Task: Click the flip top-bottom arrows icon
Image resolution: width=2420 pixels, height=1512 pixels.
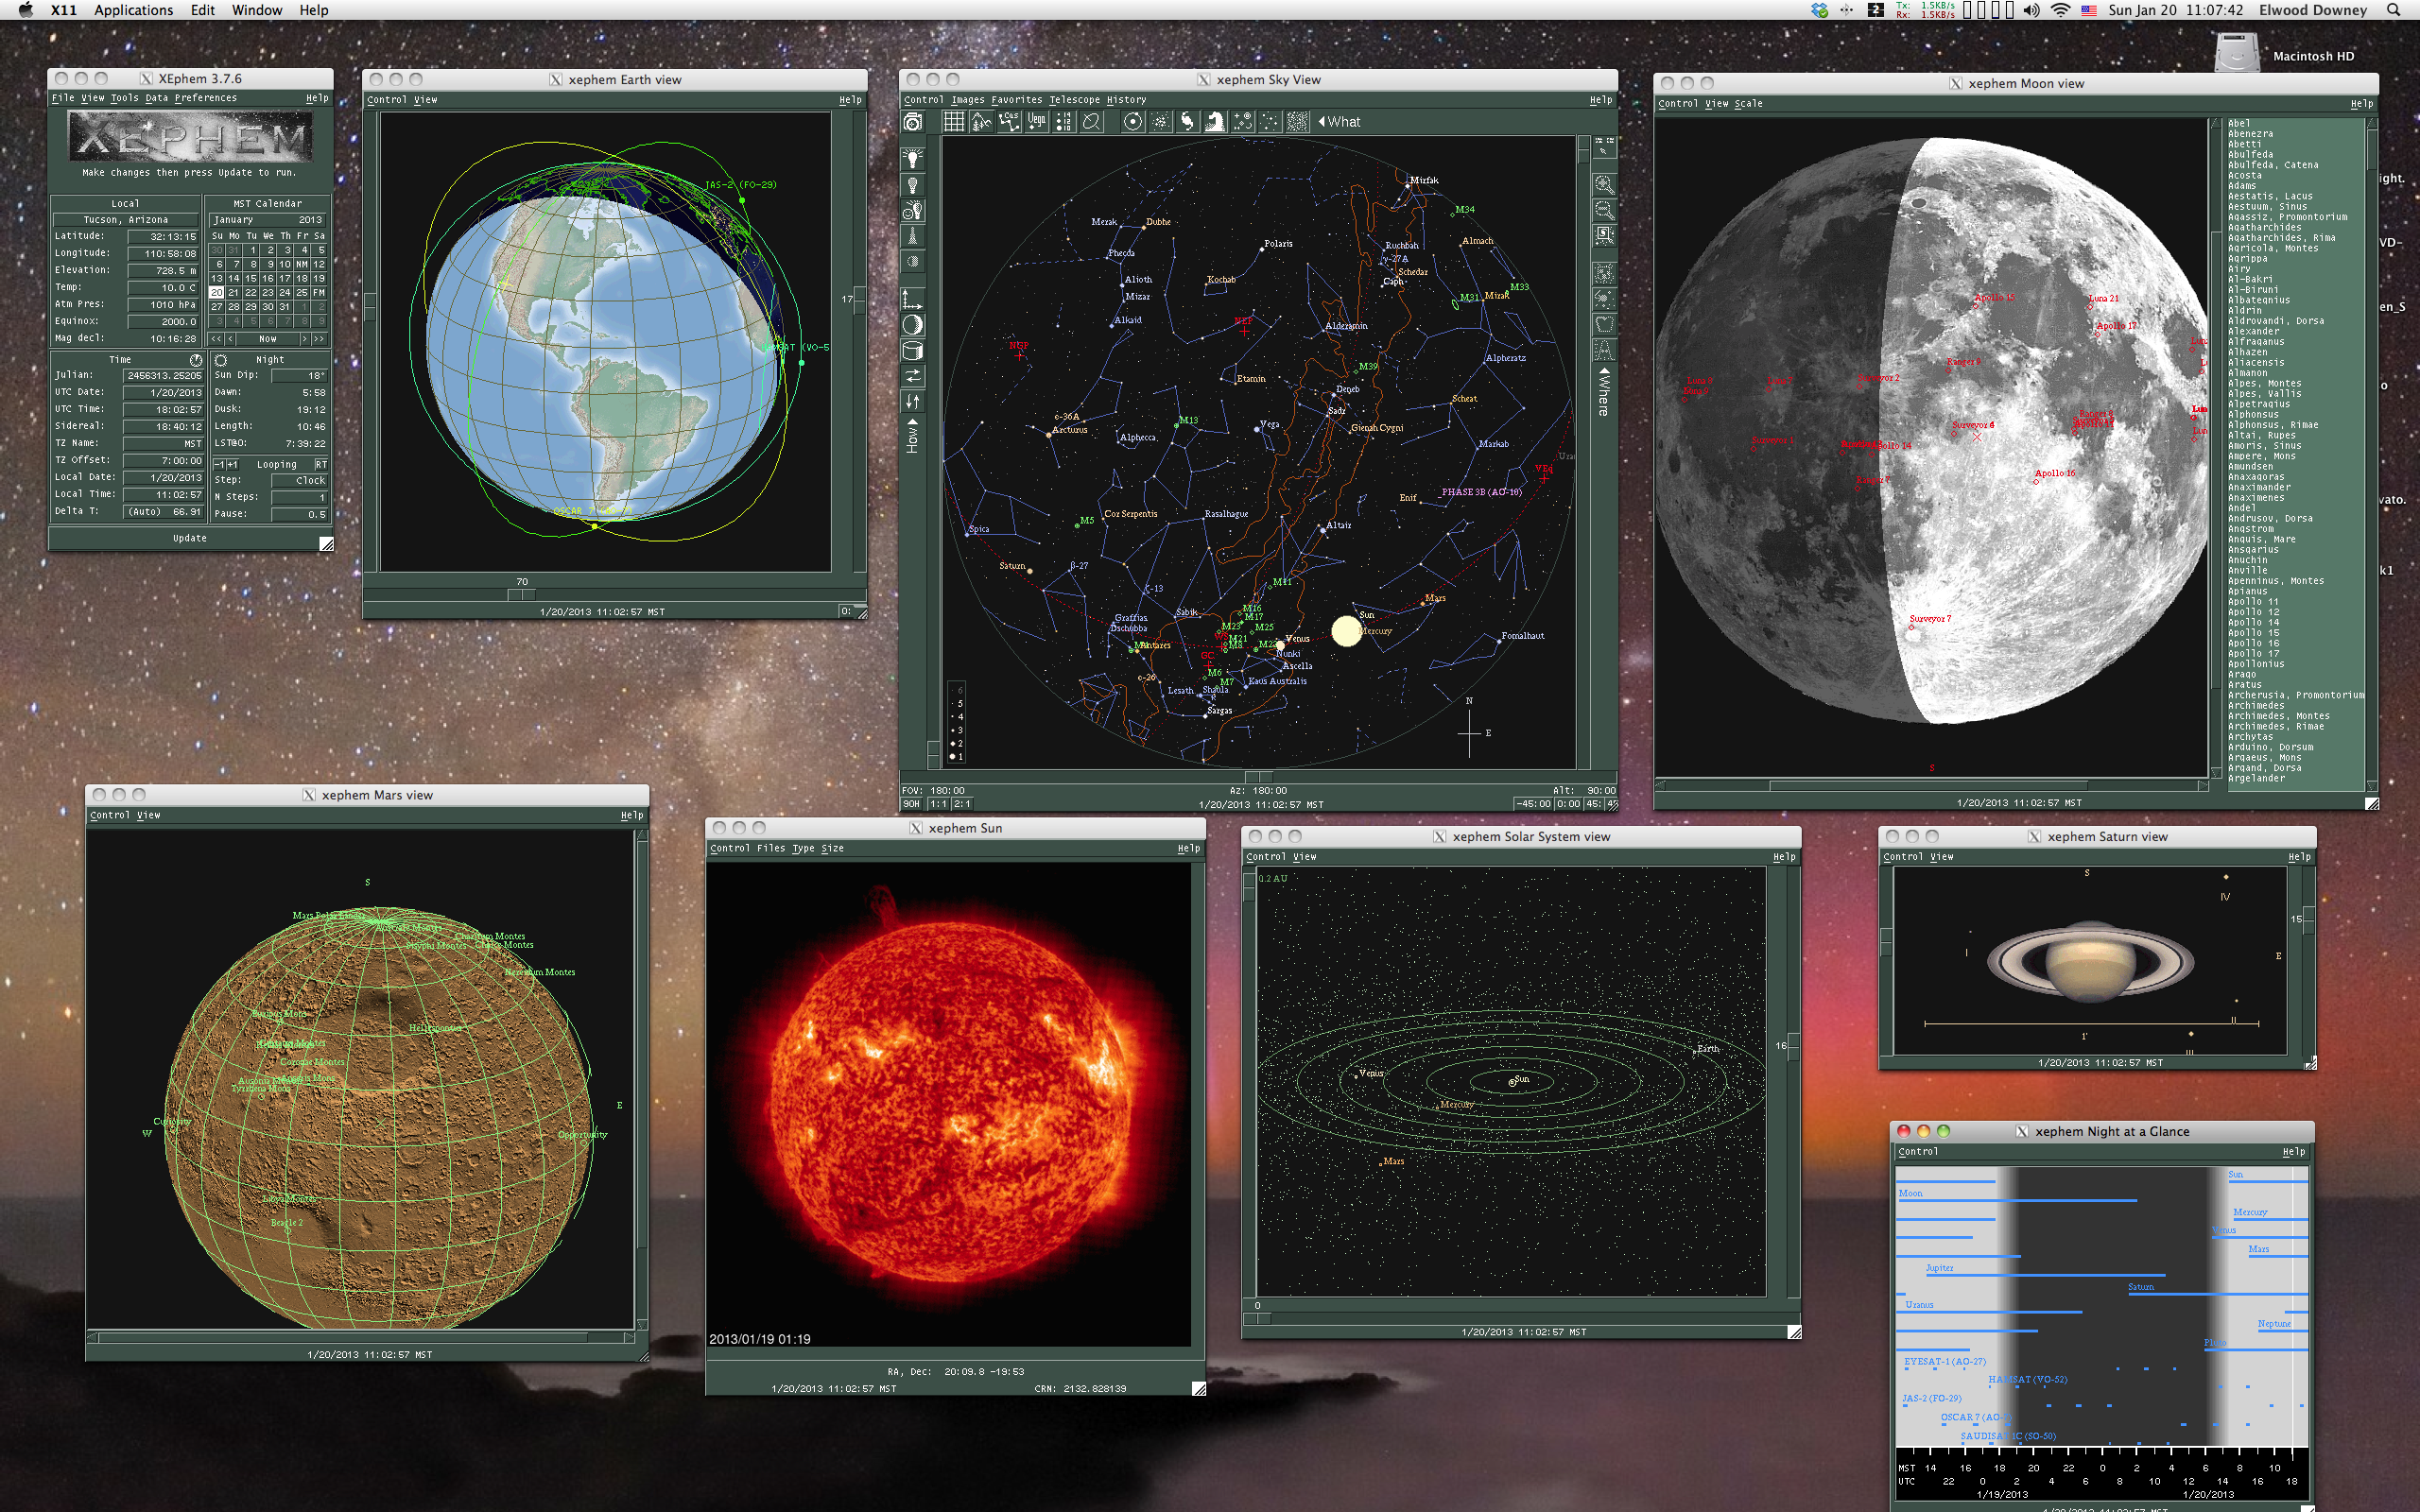Action: (x=912, y=401)
